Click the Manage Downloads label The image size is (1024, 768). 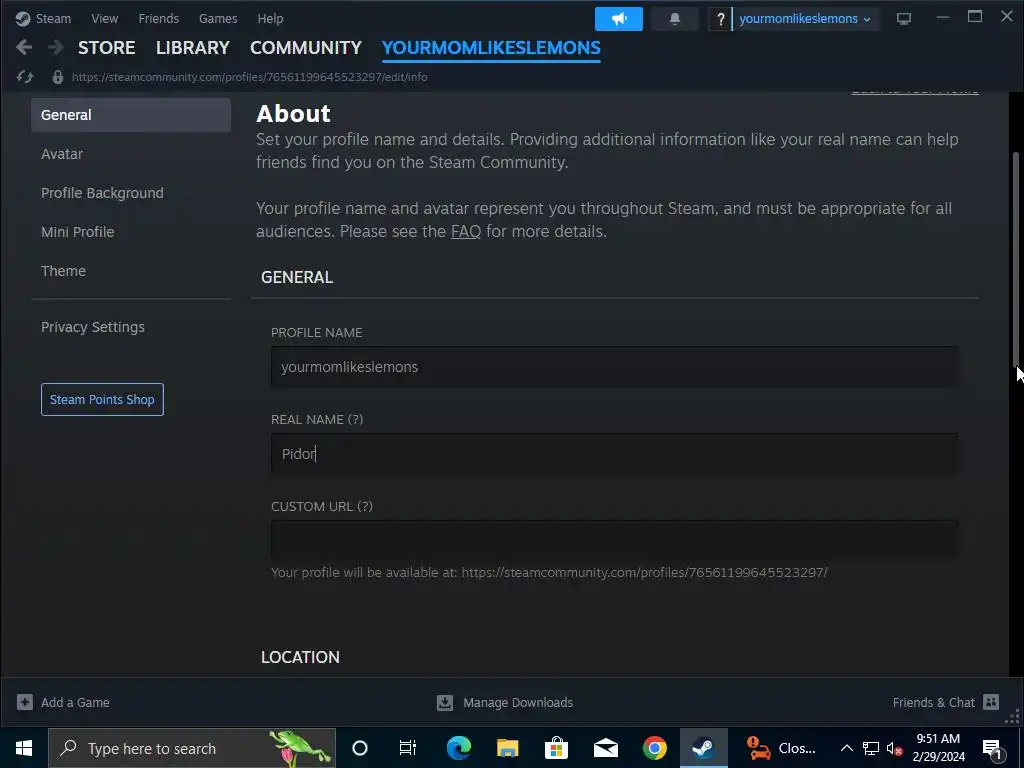click(518, 703)
